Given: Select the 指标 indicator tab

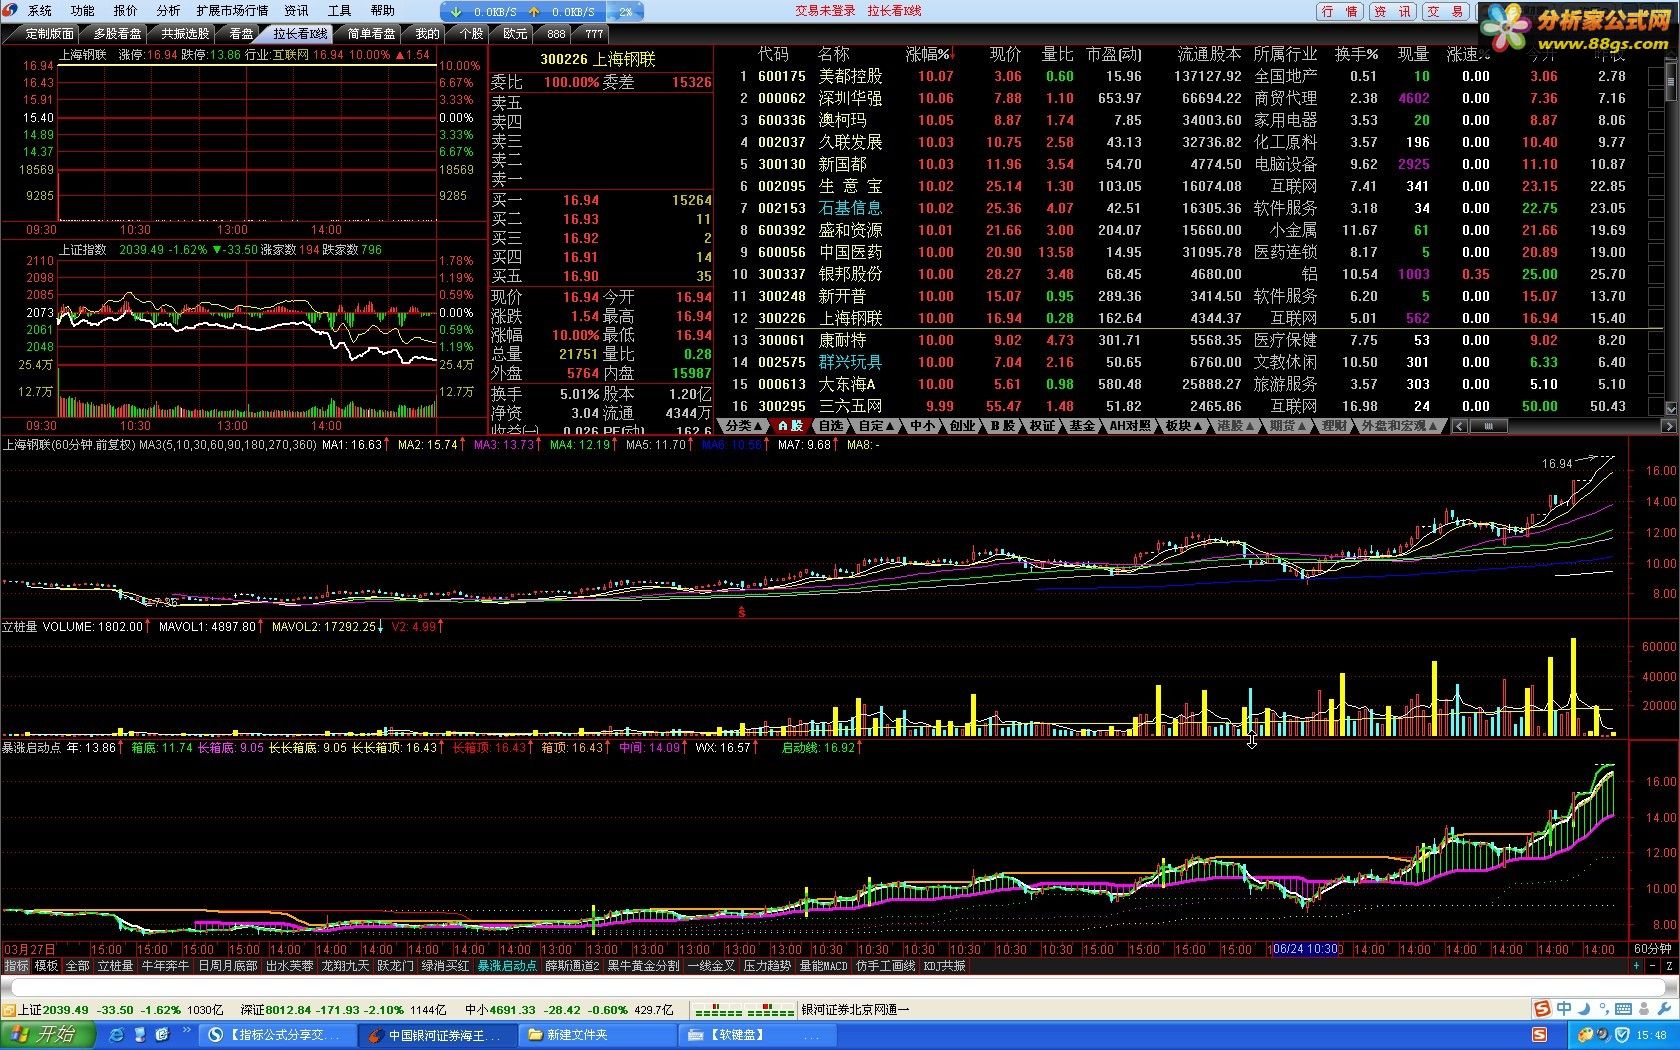Looking at the screenshot, I should [x=17, y=966].
